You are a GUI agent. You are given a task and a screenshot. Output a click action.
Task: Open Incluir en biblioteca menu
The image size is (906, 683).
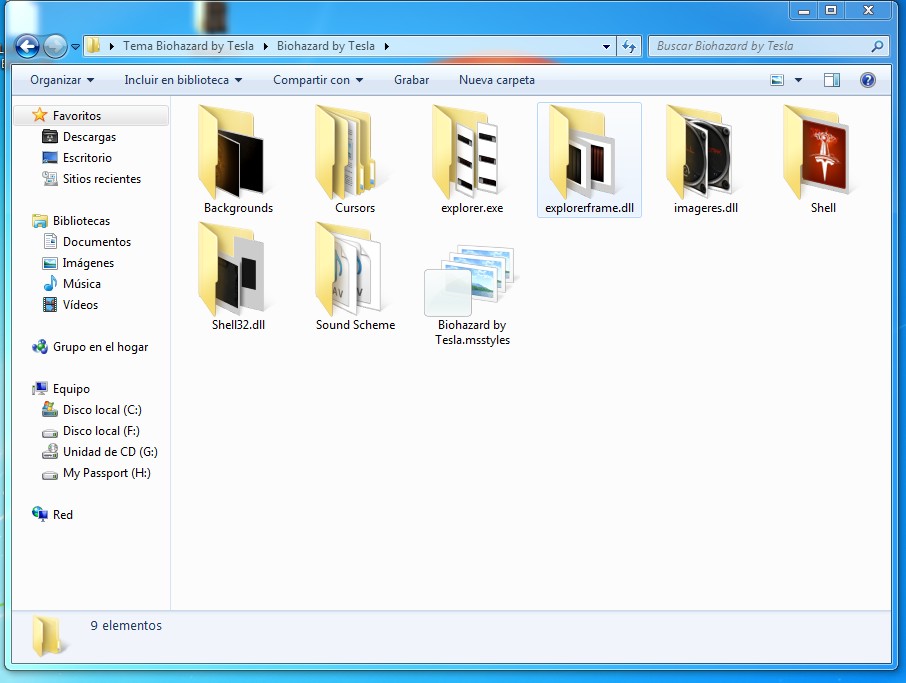183,80
